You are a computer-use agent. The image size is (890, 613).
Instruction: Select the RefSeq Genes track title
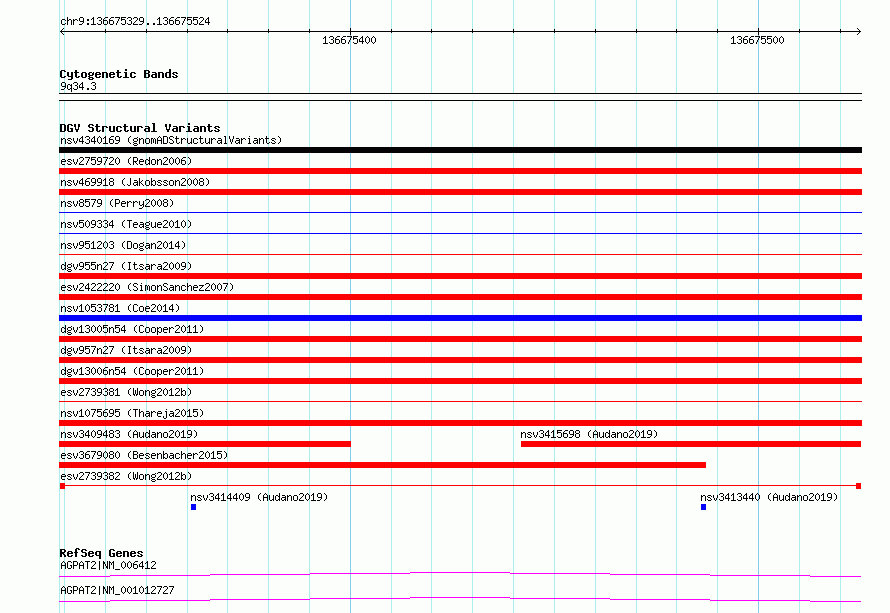(x=102, y=553)
